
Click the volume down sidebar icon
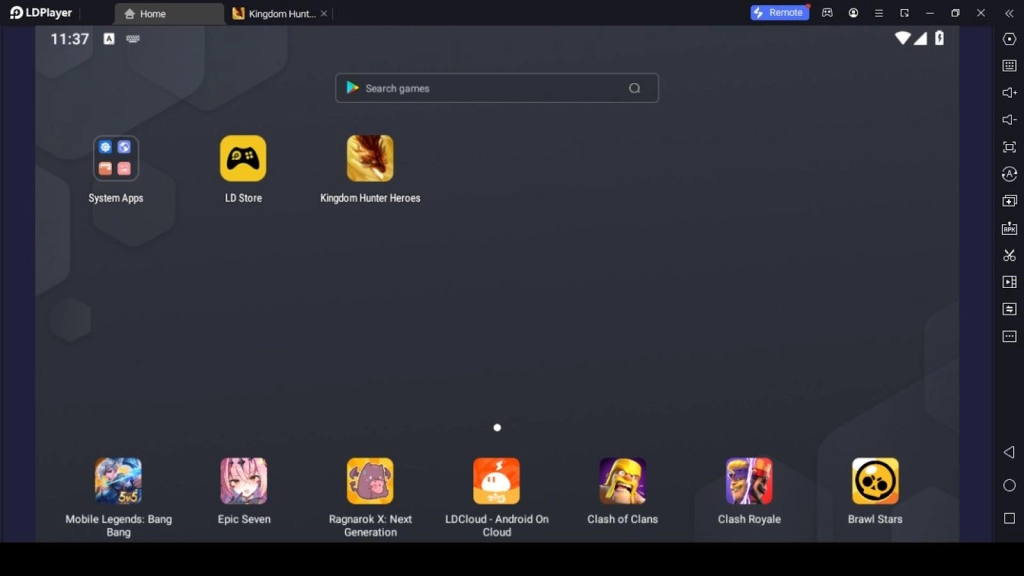1009,120
